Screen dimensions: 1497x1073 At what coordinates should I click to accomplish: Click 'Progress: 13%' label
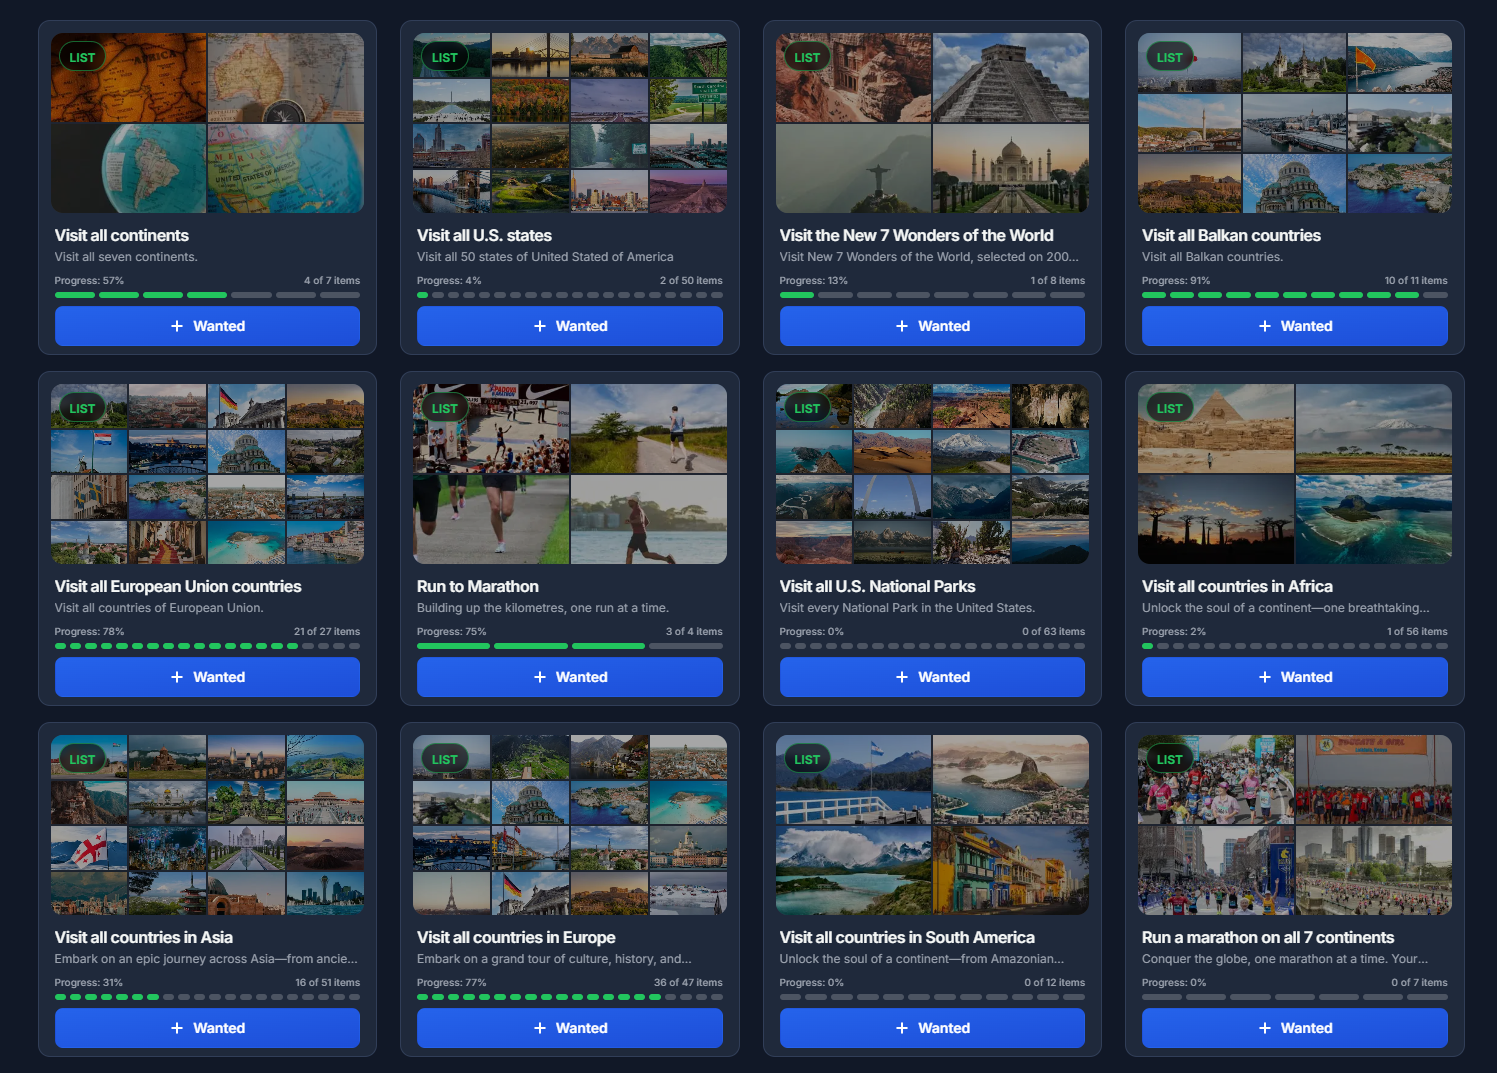tap(814, 281)
